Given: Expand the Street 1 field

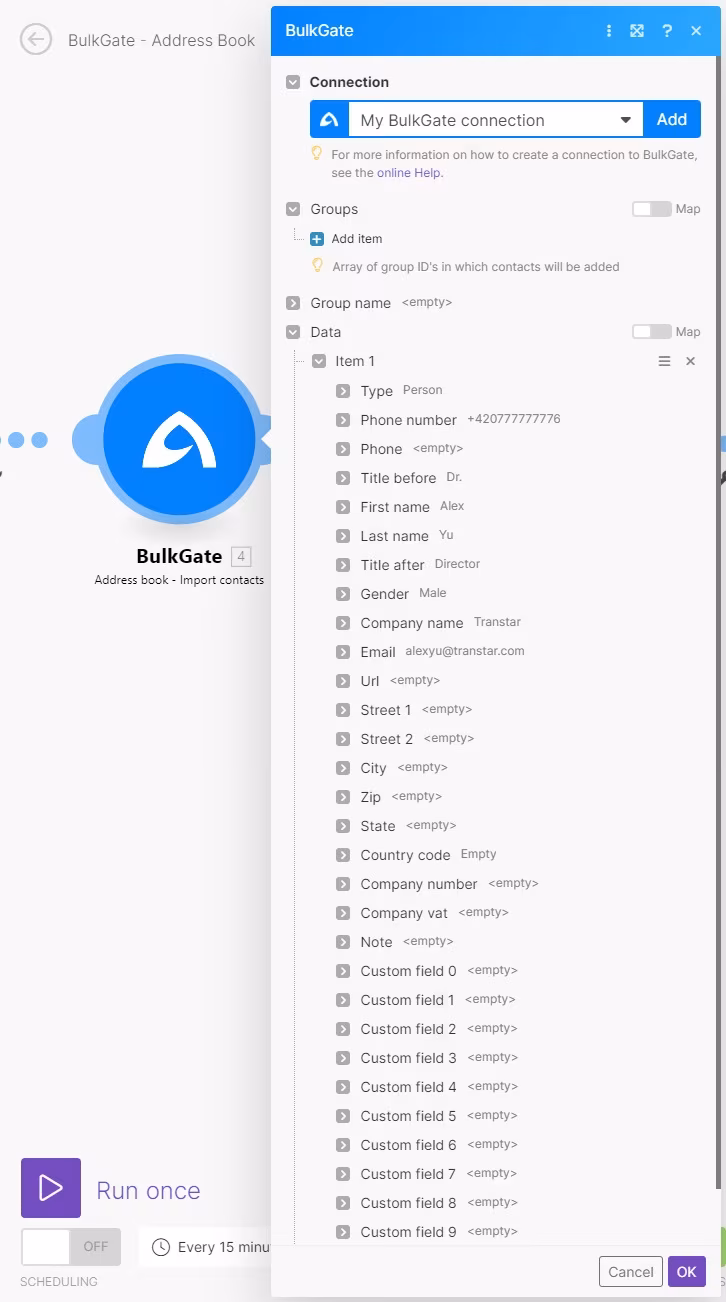Looking at the screenshot, I should [x=343, y=710].
